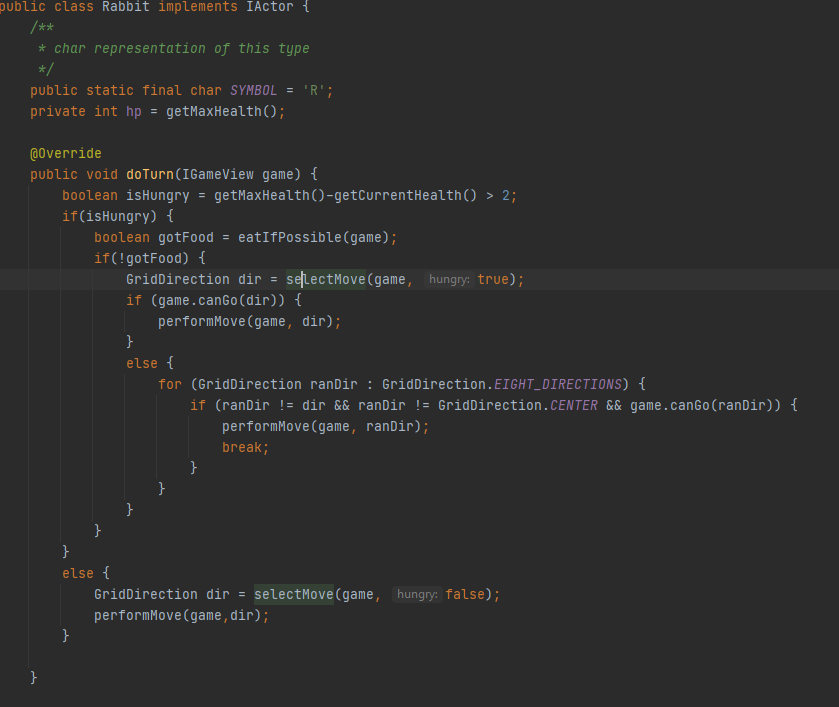The image size is (839, 707).
Task: Click the Rabbit class name
Action: (125, 6)
